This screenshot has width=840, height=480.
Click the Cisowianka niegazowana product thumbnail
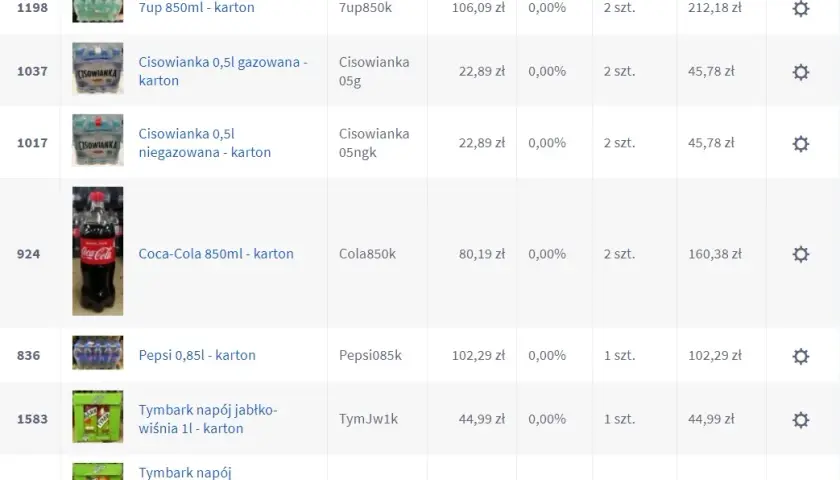(x=98, y=140)
